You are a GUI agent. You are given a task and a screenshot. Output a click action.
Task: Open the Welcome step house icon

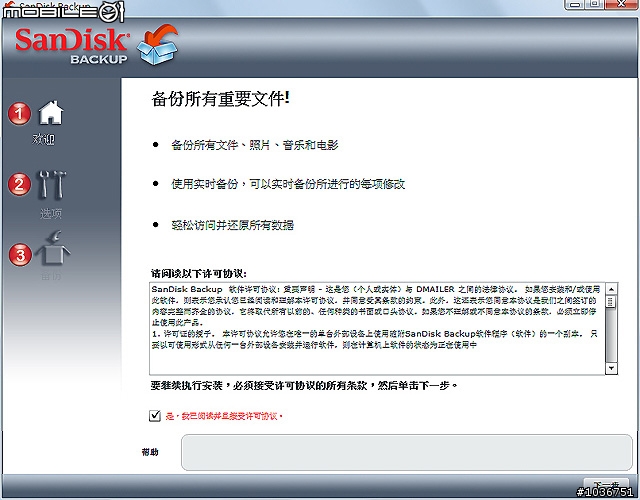[x=51, y=113]
